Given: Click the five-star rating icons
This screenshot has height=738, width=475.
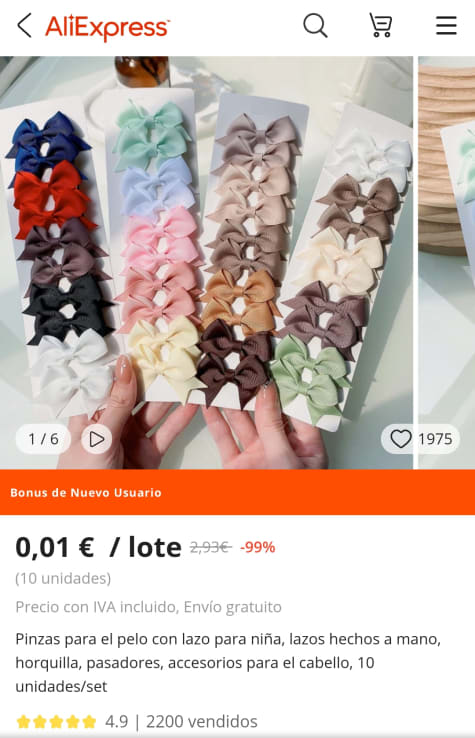Looking at the screenshot, I should pyautogui.click(x=56, y=722).
